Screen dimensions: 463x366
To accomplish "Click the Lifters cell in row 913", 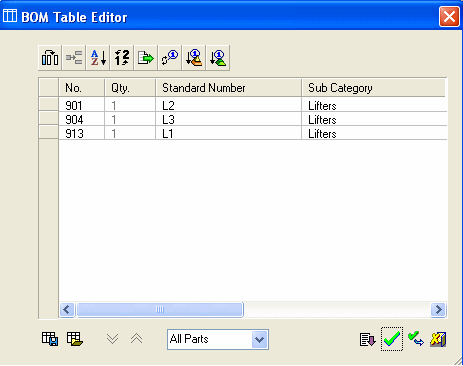I will (x=374, y=134).
